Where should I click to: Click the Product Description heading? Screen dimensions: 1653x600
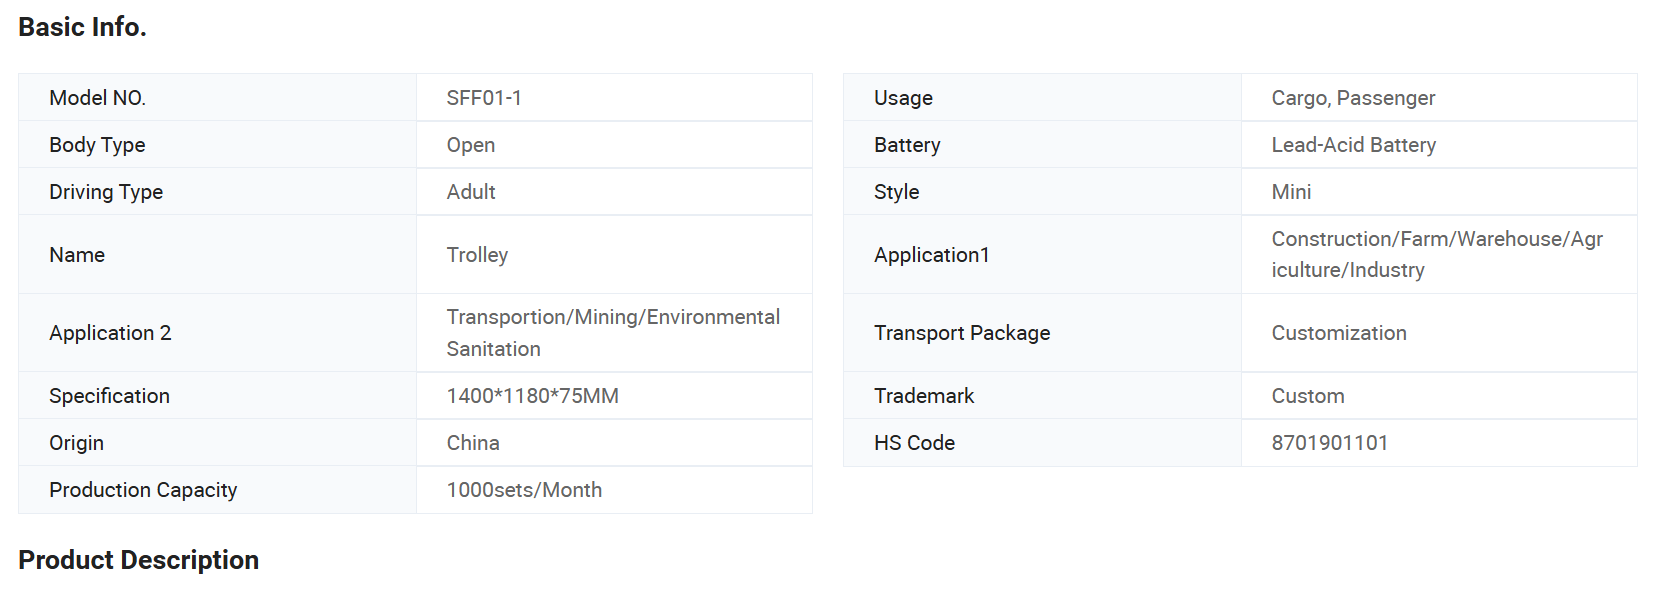click(138, 560)
